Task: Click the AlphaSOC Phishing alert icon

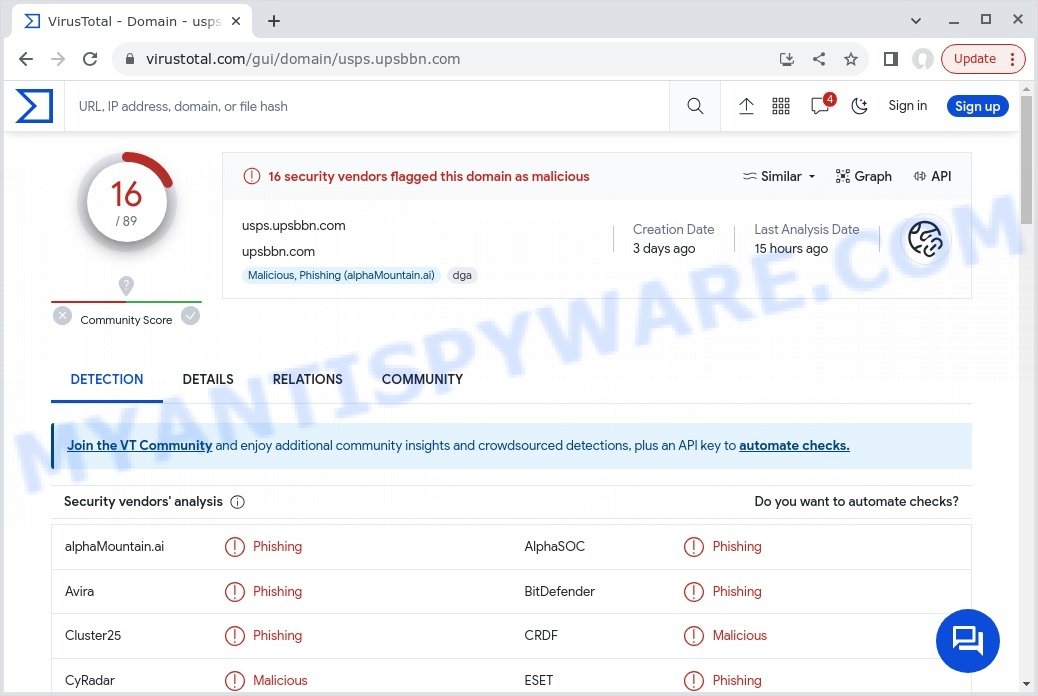Action: pyautogui.click(x=693, y=546)
